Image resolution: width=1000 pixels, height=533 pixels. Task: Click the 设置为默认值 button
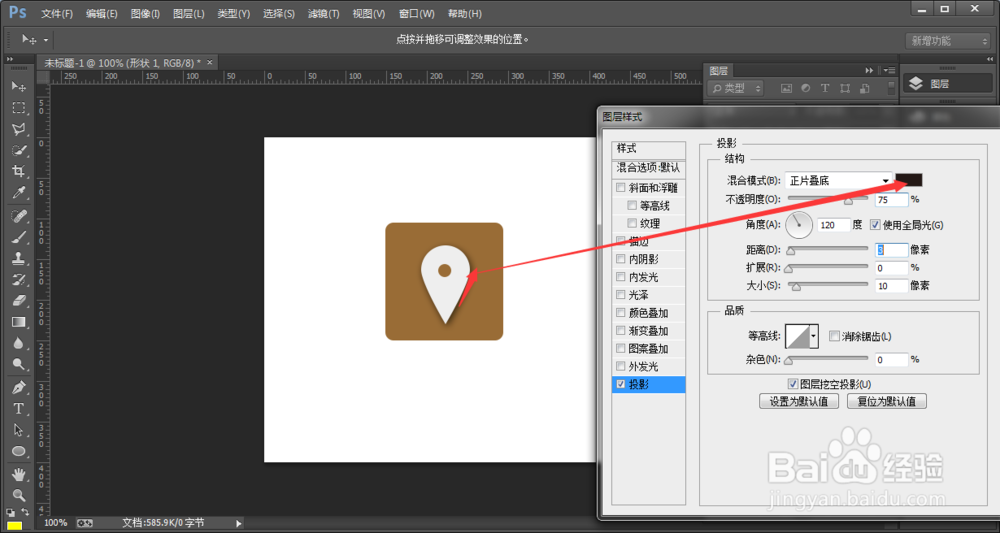(x=798, y=402)
